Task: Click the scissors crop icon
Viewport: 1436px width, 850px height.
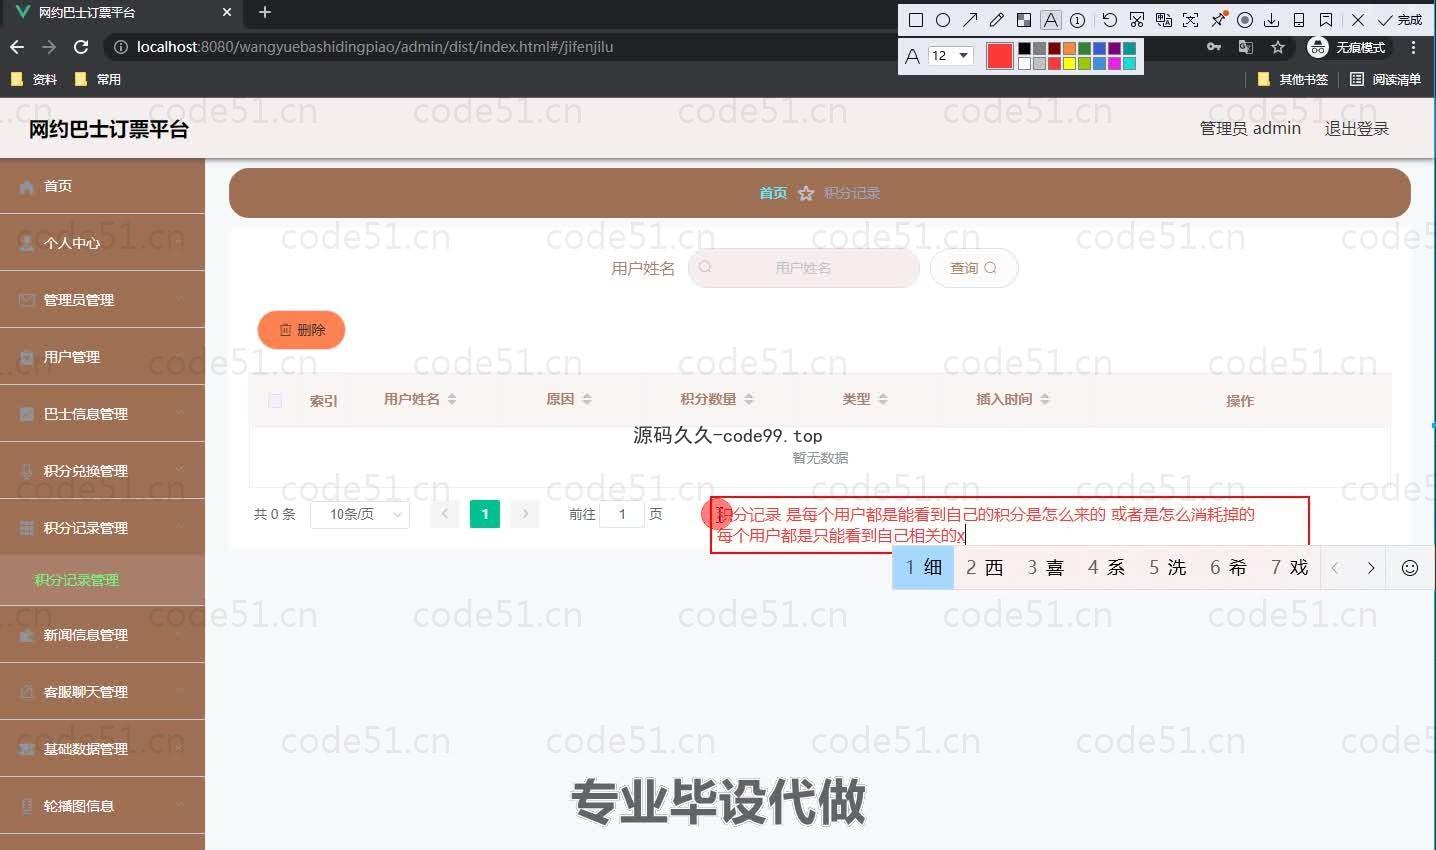Action: tap(1137, 20)
